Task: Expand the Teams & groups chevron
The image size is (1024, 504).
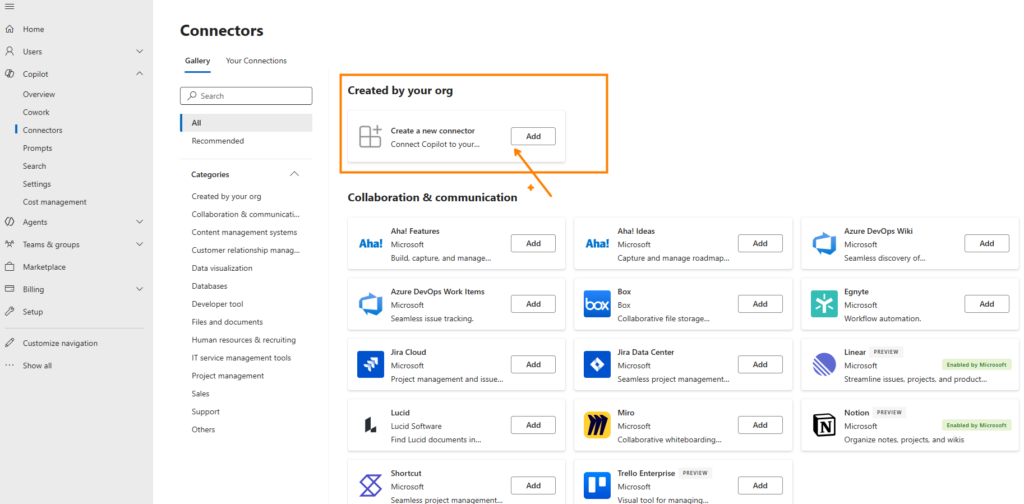Action: [139, 244]
